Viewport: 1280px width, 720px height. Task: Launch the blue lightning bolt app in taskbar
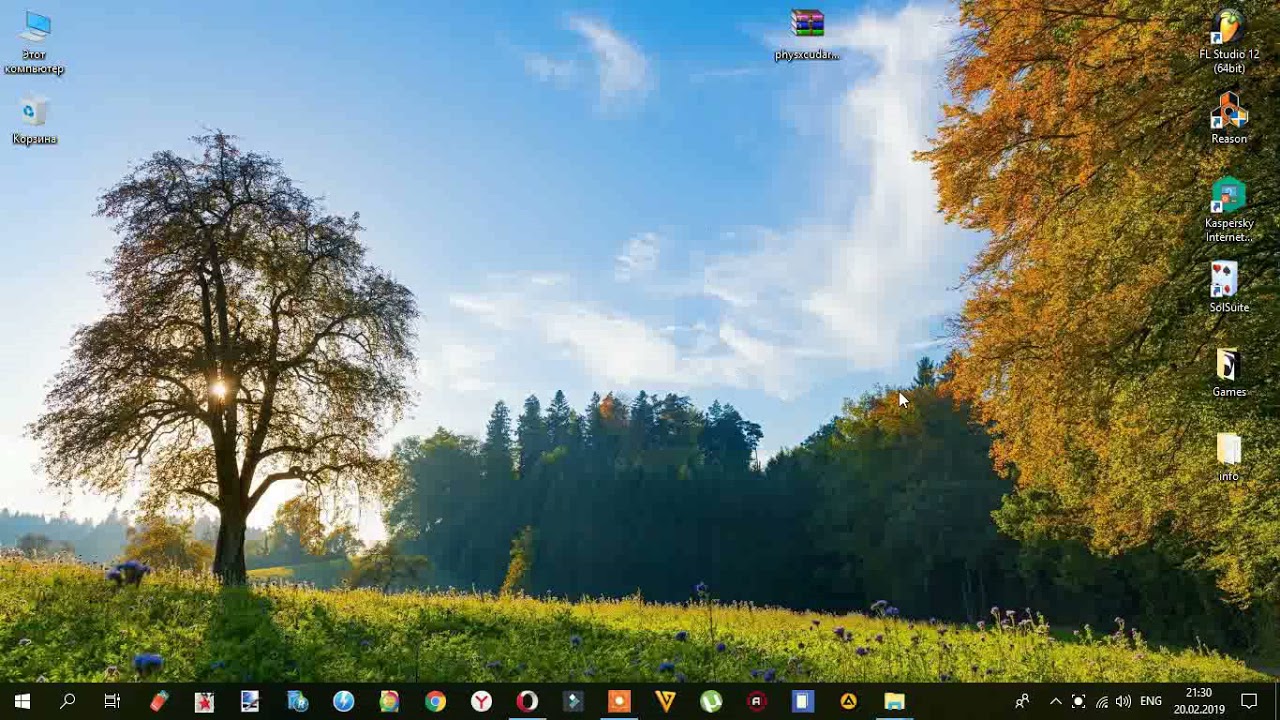(343, 702)
